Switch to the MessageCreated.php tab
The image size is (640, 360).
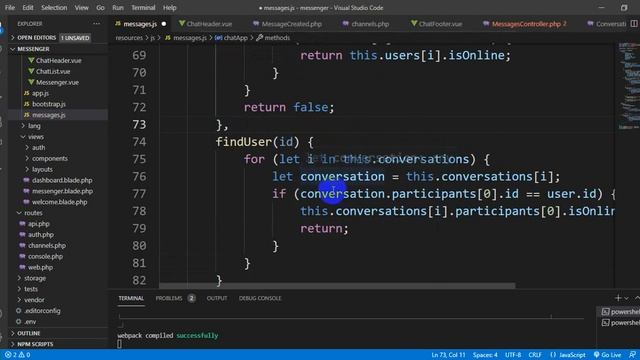click(291, 24)
